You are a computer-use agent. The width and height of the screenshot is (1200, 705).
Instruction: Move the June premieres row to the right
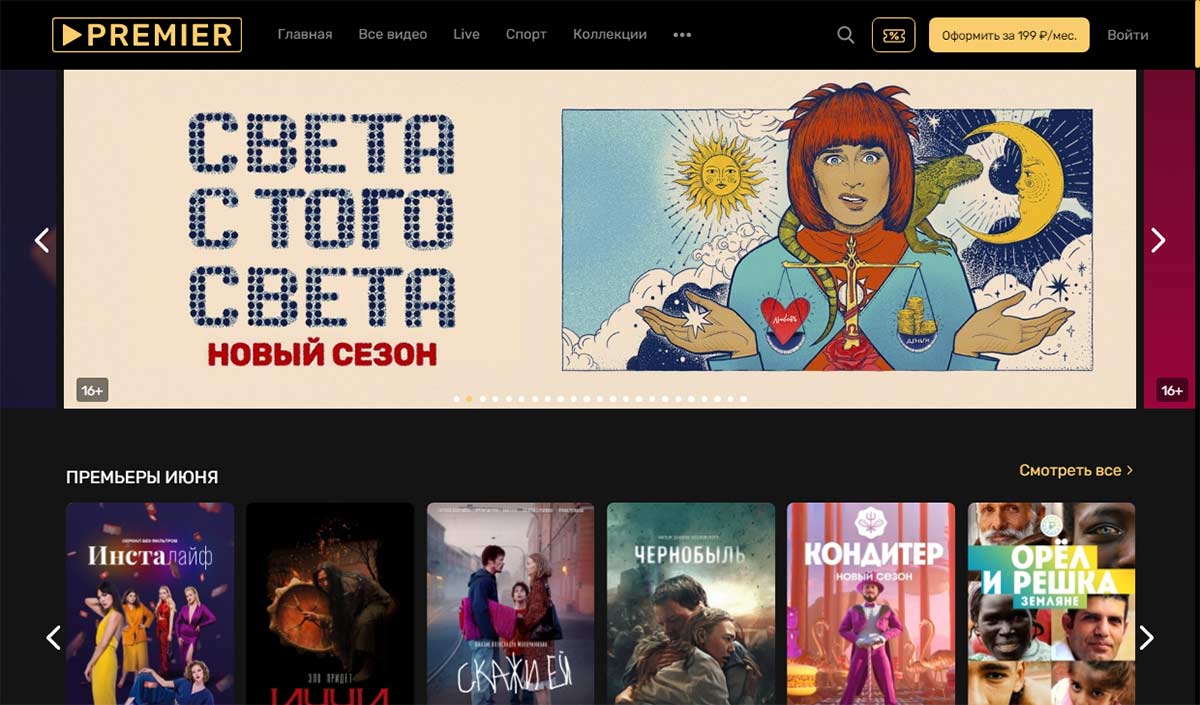tap(1147, 637)
